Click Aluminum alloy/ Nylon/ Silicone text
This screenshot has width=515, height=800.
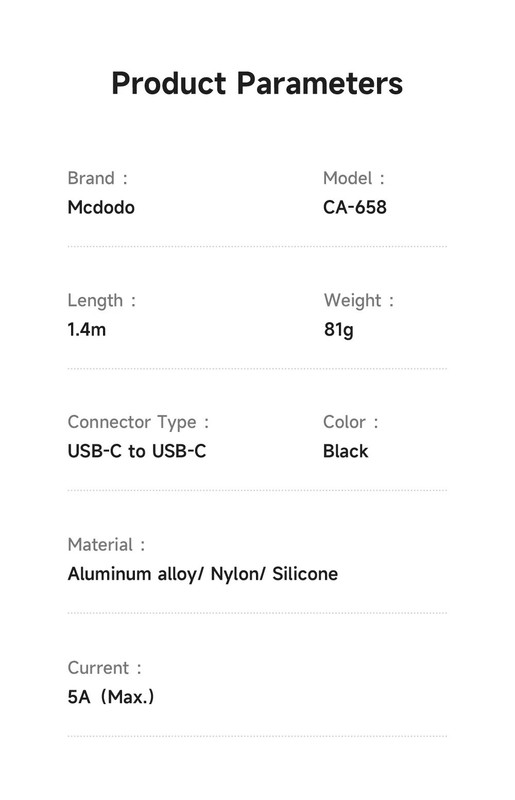[x=203, y=574]
